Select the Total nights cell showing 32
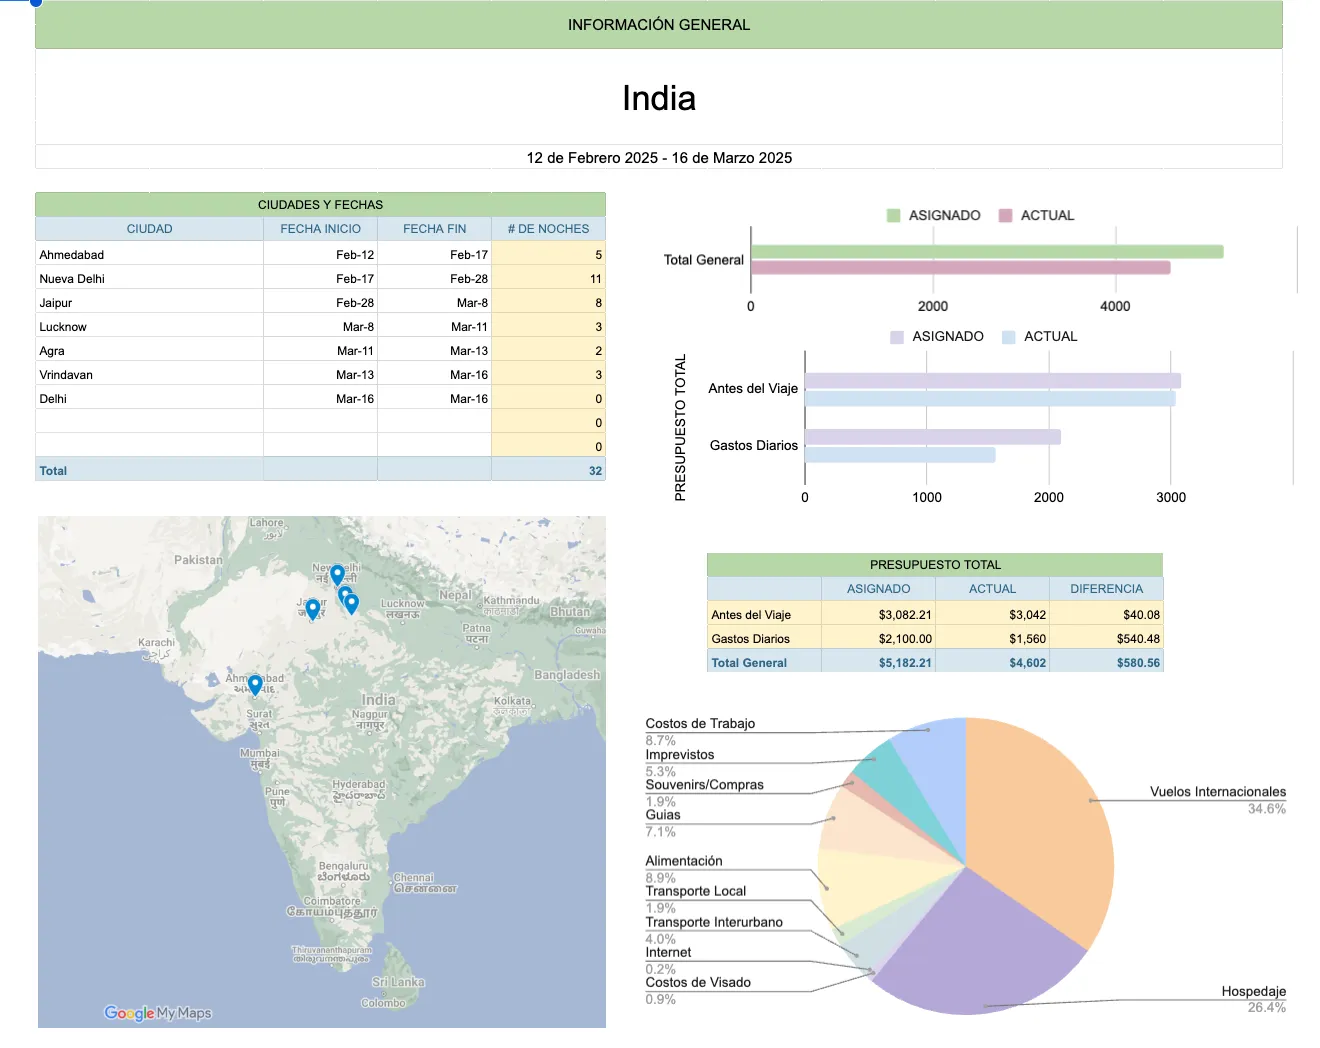 (548, 471)
